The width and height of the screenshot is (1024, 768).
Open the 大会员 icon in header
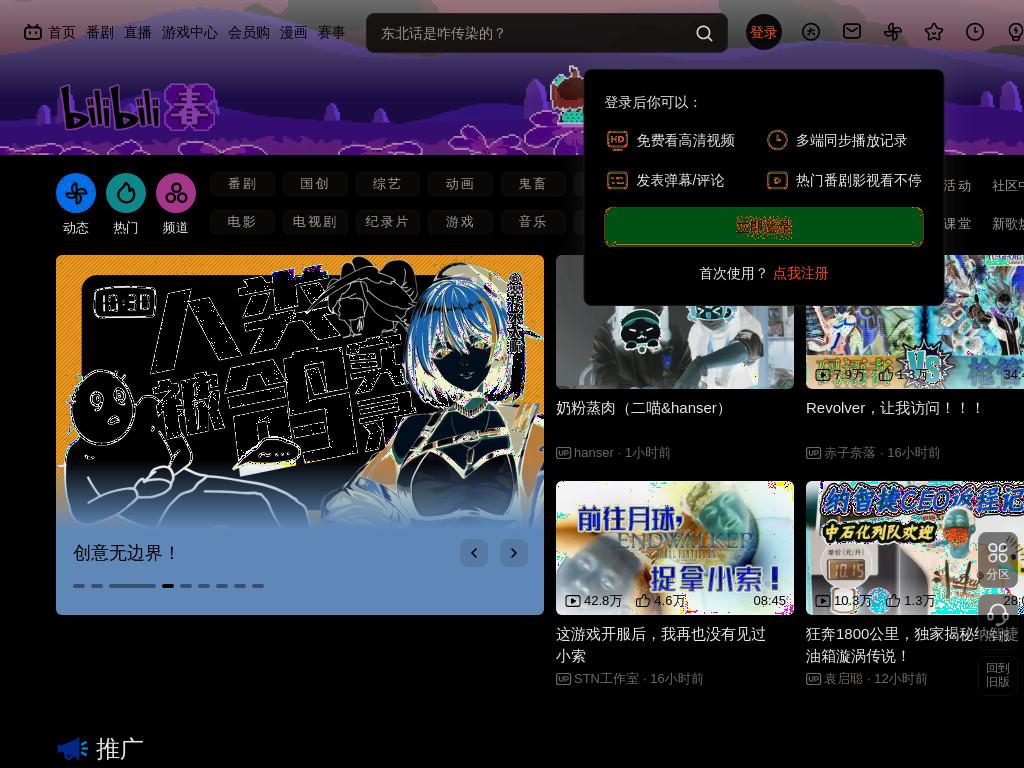810,31
